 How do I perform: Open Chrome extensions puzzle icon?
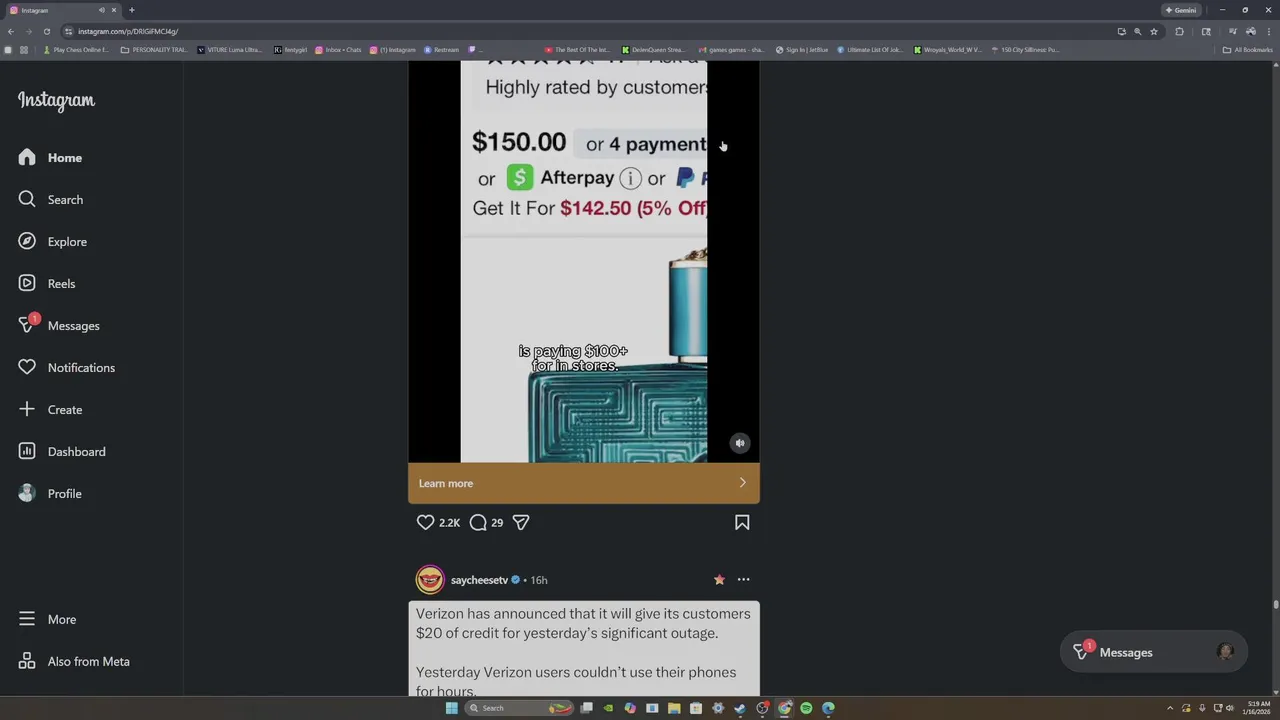coord(1179,31)
